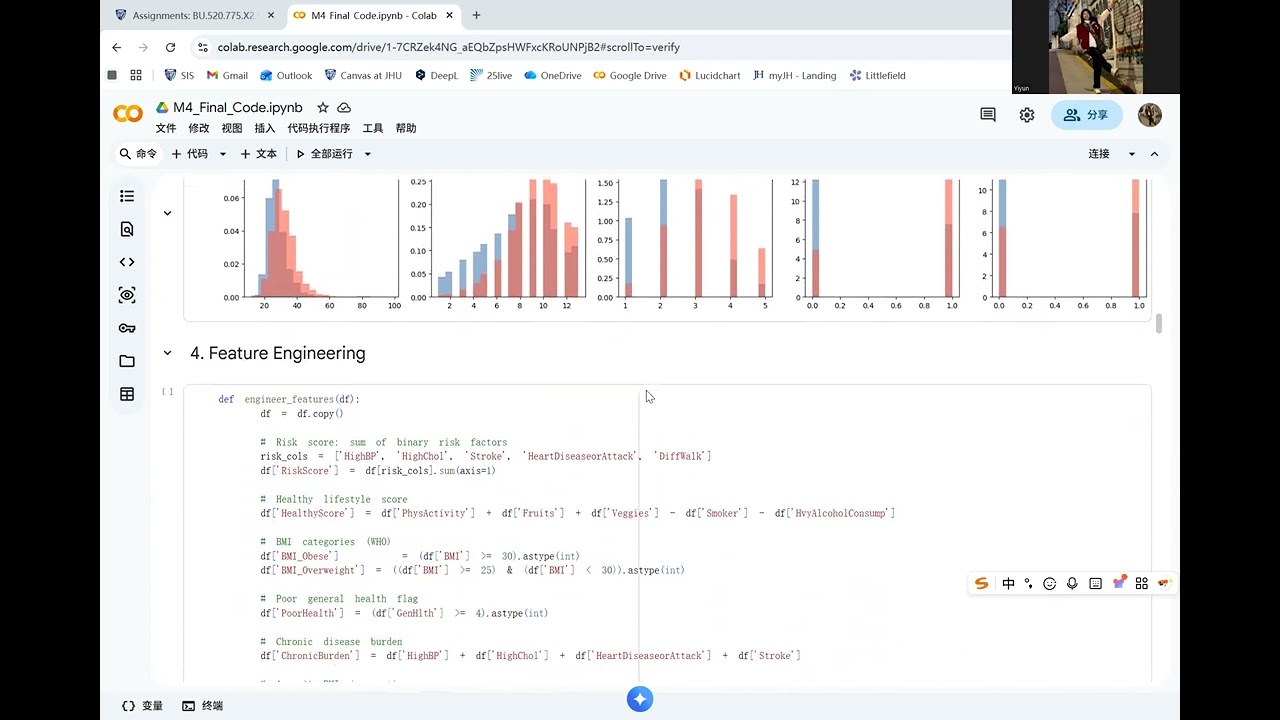Click 全部运行 run all button

324,154
